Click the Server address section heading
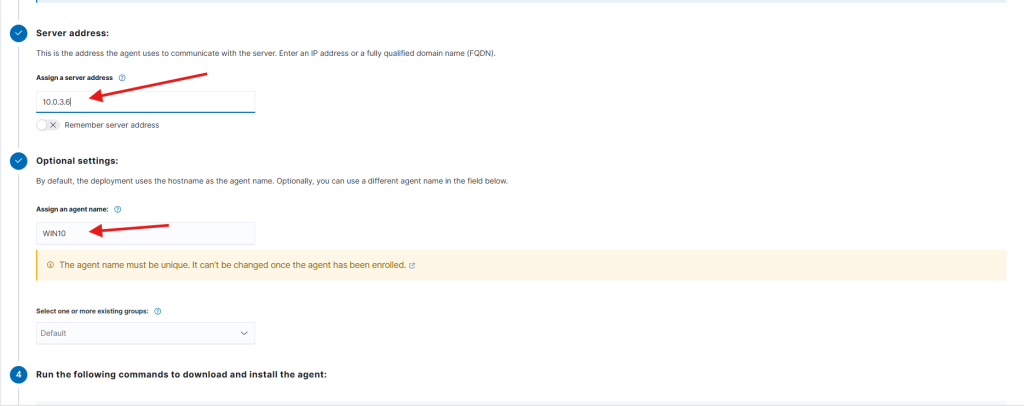The image size is (1024, 406). pyautogui.click(x=72, y=33)
